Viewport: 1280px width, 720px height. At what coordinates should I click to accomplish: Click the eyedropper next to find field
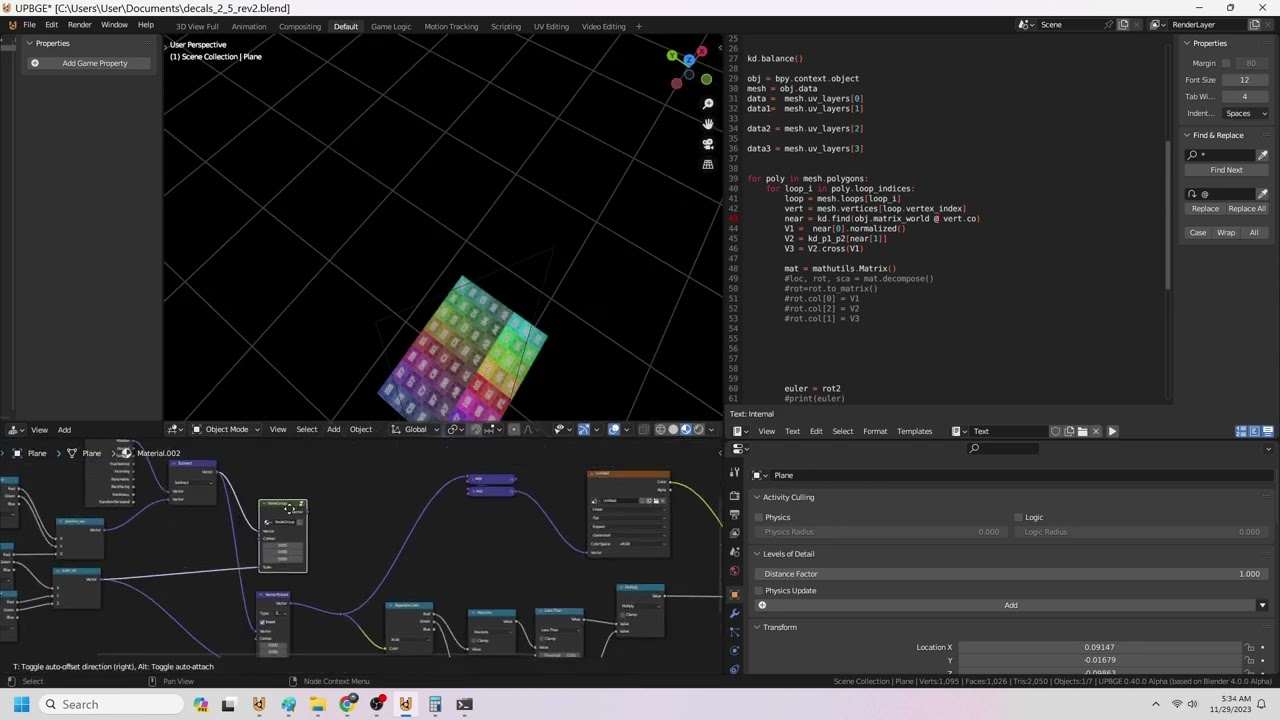point(1262,155)
